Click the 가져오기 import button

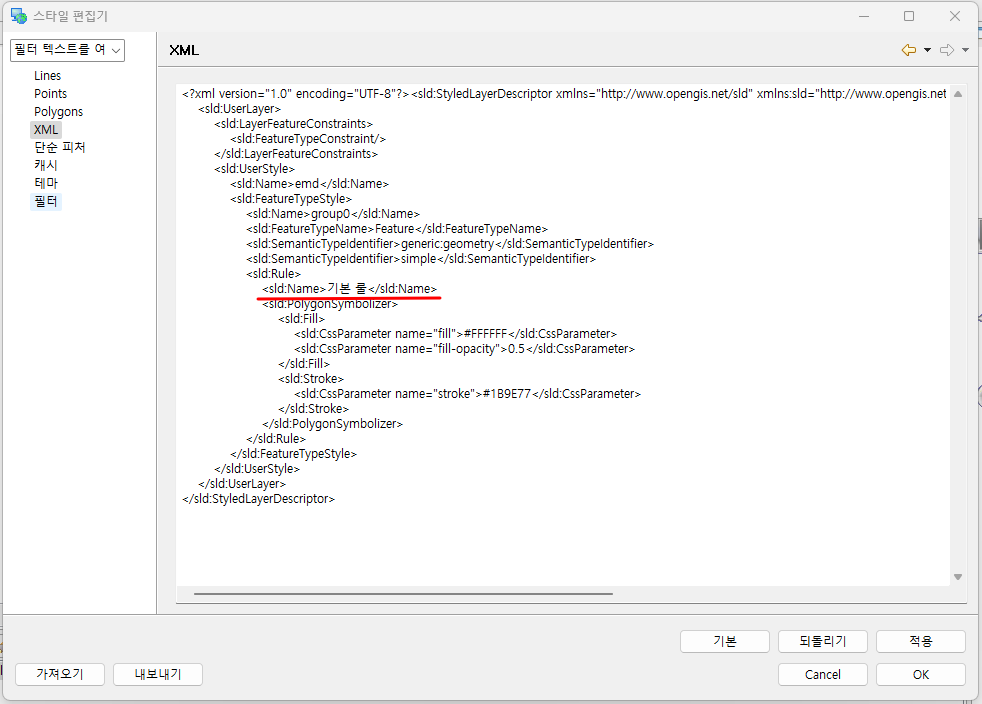59,674
